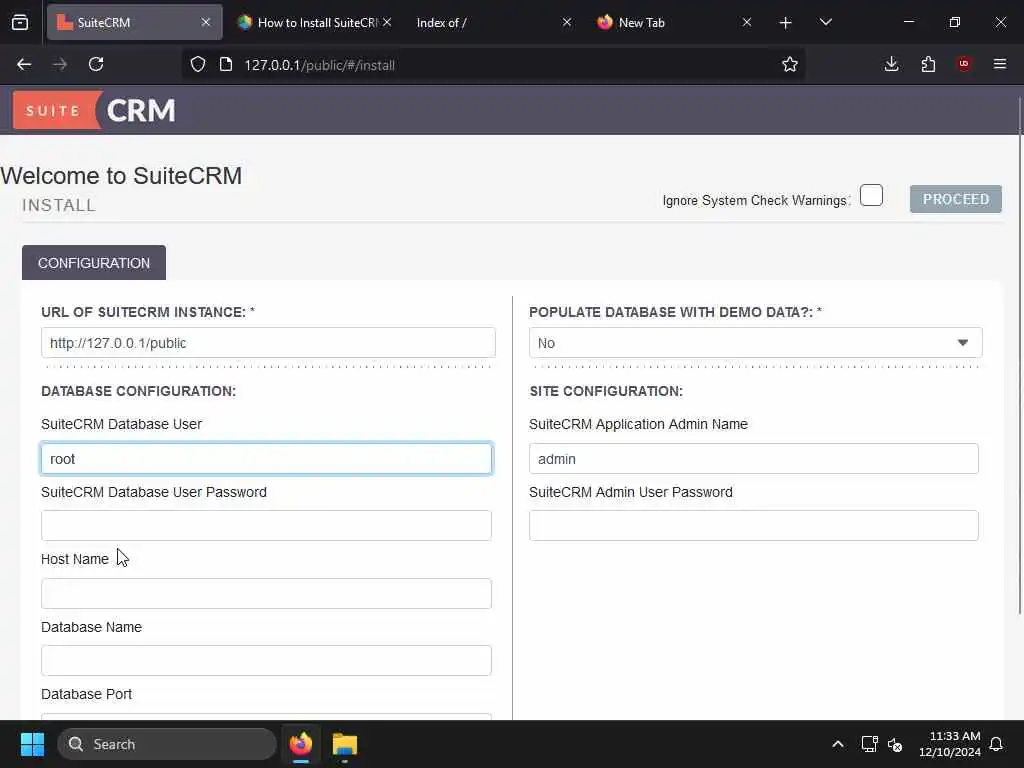Click the Host Name input field
This screenshot has height=768, width=1024.
tap(266, 594)
